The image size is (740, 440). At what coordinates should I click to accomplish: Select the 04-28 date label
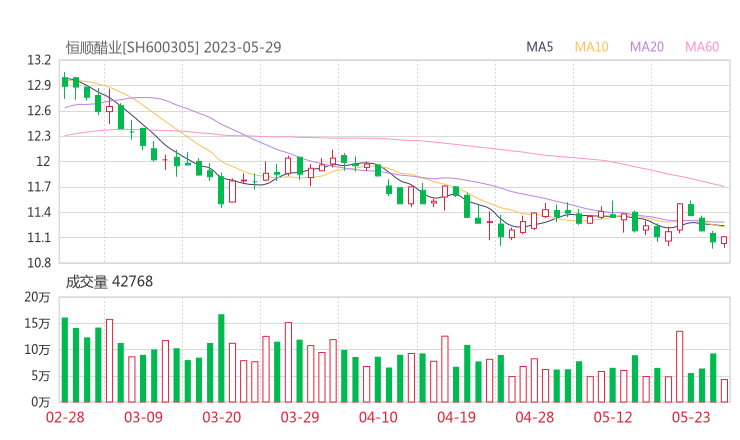[x=535, y=417]
